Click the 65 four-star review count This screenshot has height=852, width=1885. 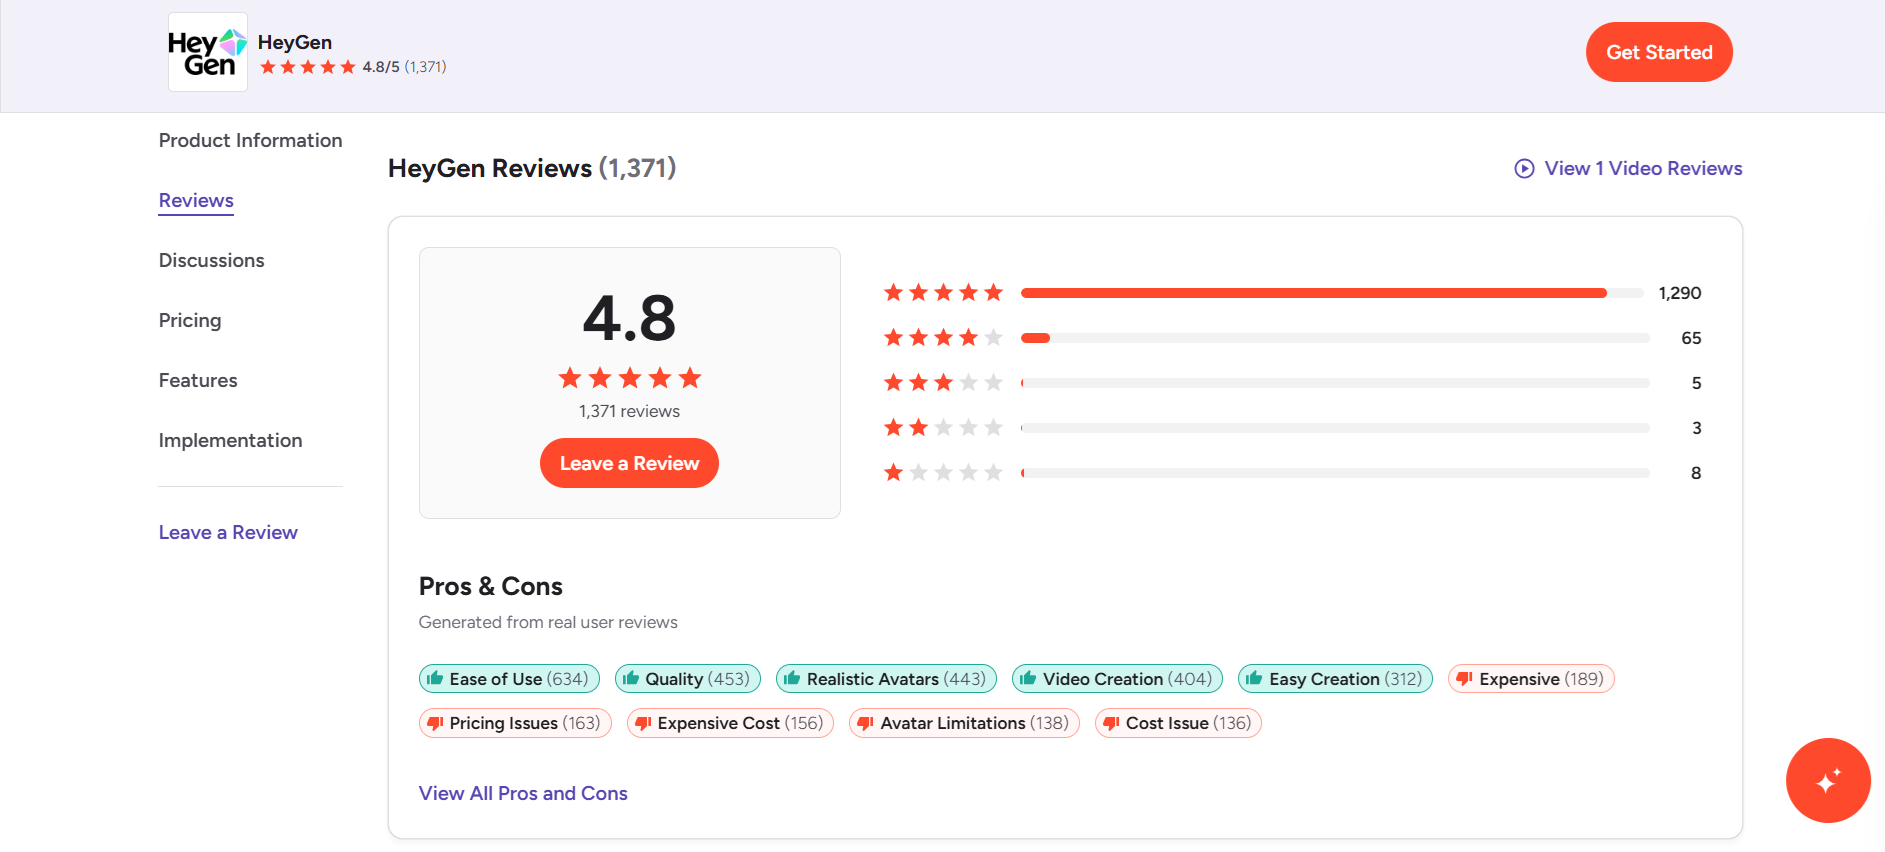[x=1691, y=338]
